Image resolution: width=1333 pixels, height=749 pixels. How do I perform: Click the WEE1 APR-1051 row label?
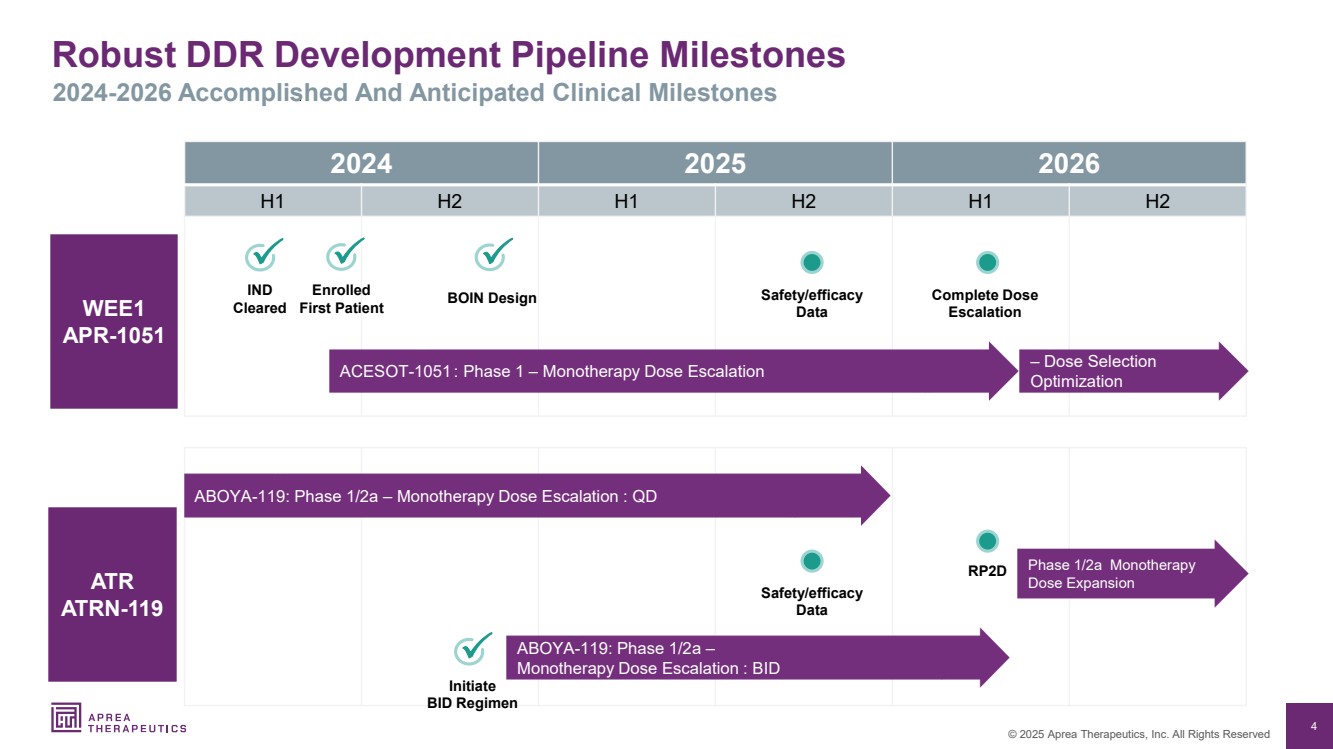(x=114, y=321)
